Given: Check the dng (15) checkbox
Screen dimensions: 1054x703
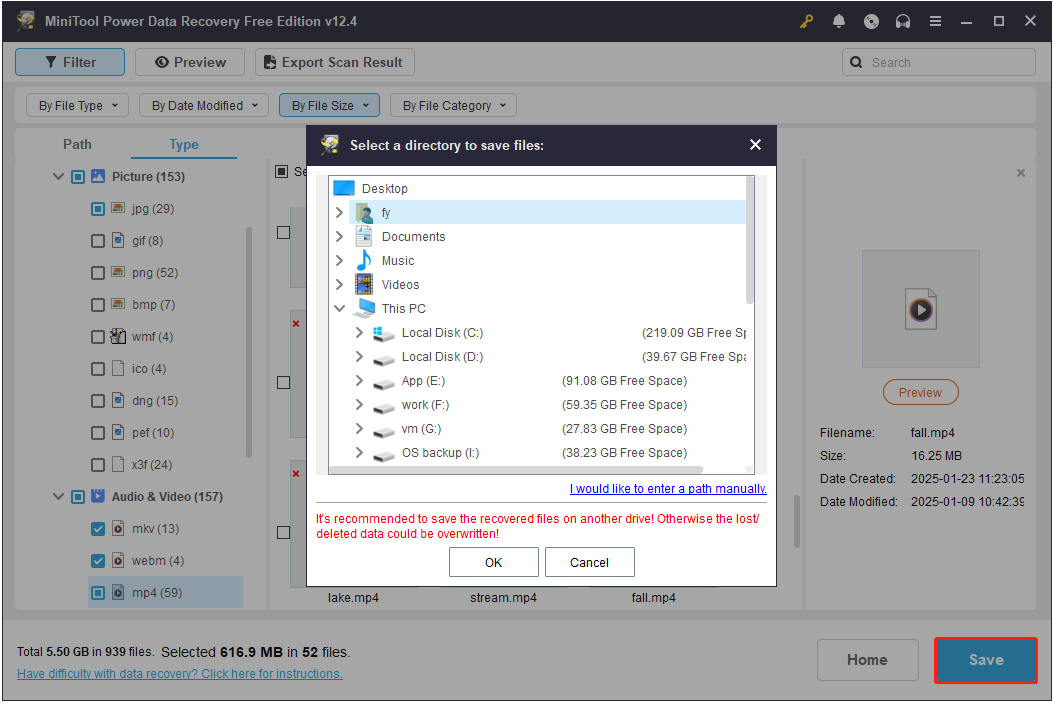Looking at the screenshot, I should pos(97,401).
